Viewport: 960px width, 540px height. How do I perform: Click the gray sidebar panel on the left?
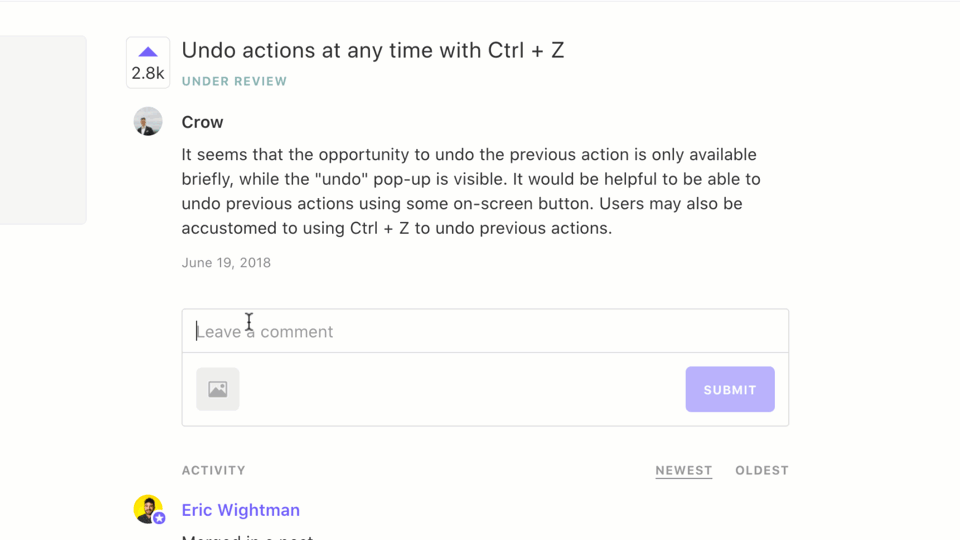click(42, 130)
